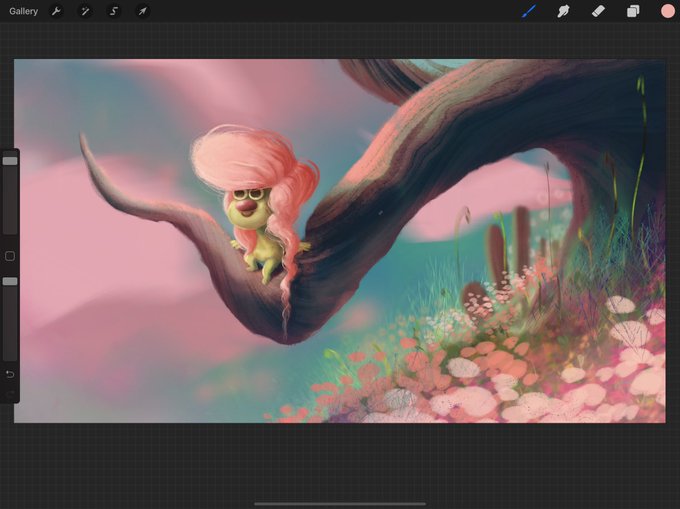Tap the square modify button
The height and width of the screenshot is (509, 680).
(10, 256)
